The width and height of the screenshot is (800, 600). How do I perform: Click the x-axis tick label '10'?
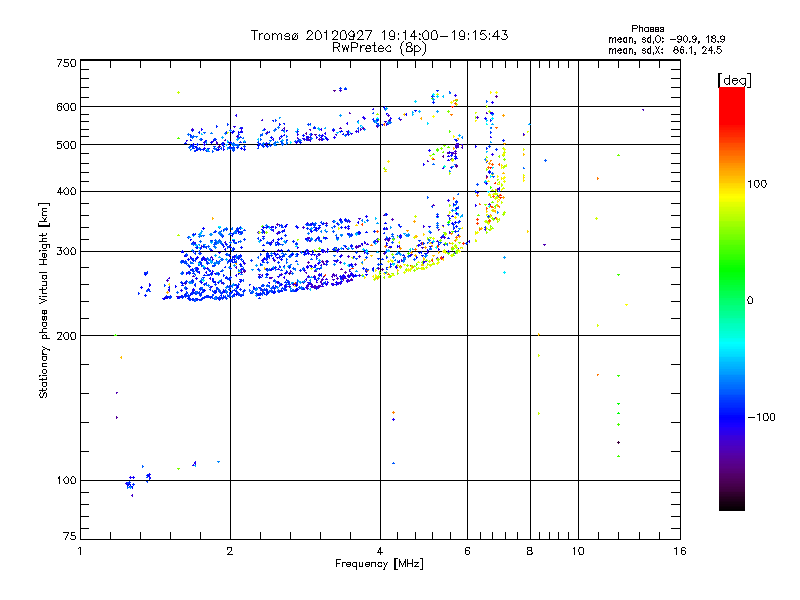click(578, 551)
